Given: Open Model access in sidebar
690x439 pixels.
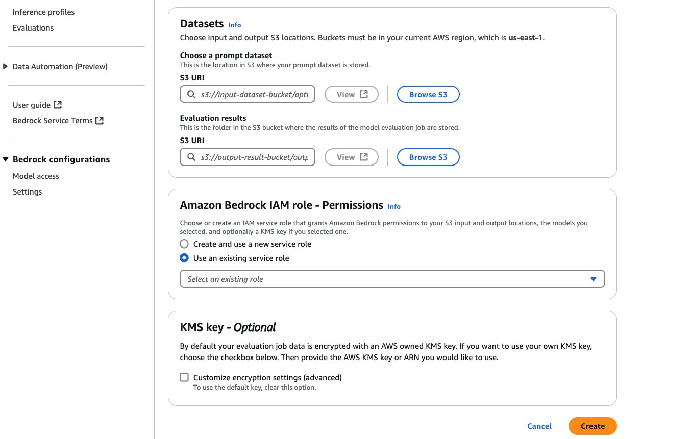Looking at the screenshot, I should point(35,176).
